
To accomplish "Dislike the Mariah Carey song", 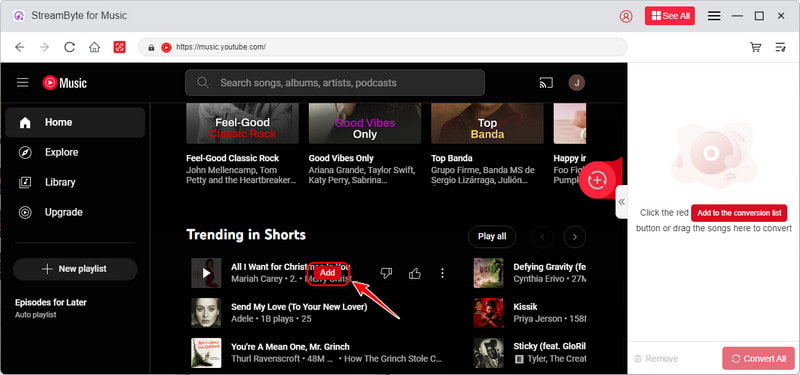I will [386, 273].
